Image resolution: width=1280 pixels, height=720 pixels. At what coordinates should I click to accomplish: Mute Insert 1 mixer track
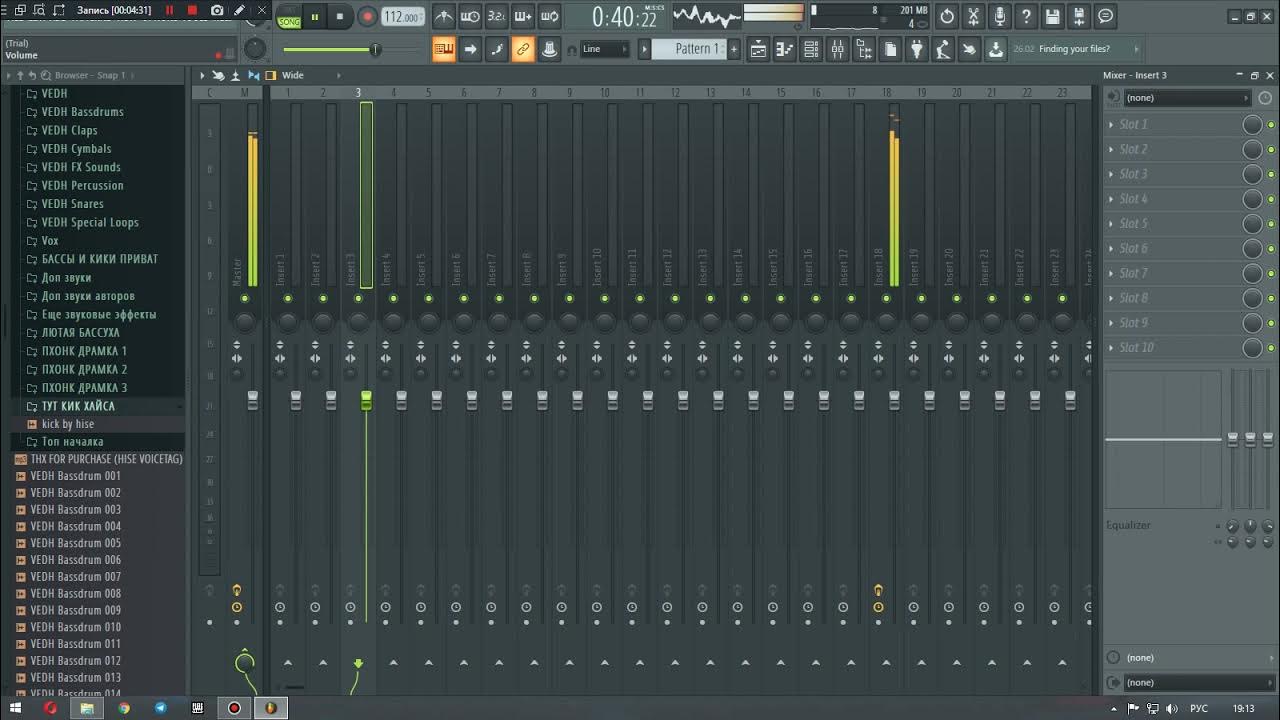coord(288,298)
